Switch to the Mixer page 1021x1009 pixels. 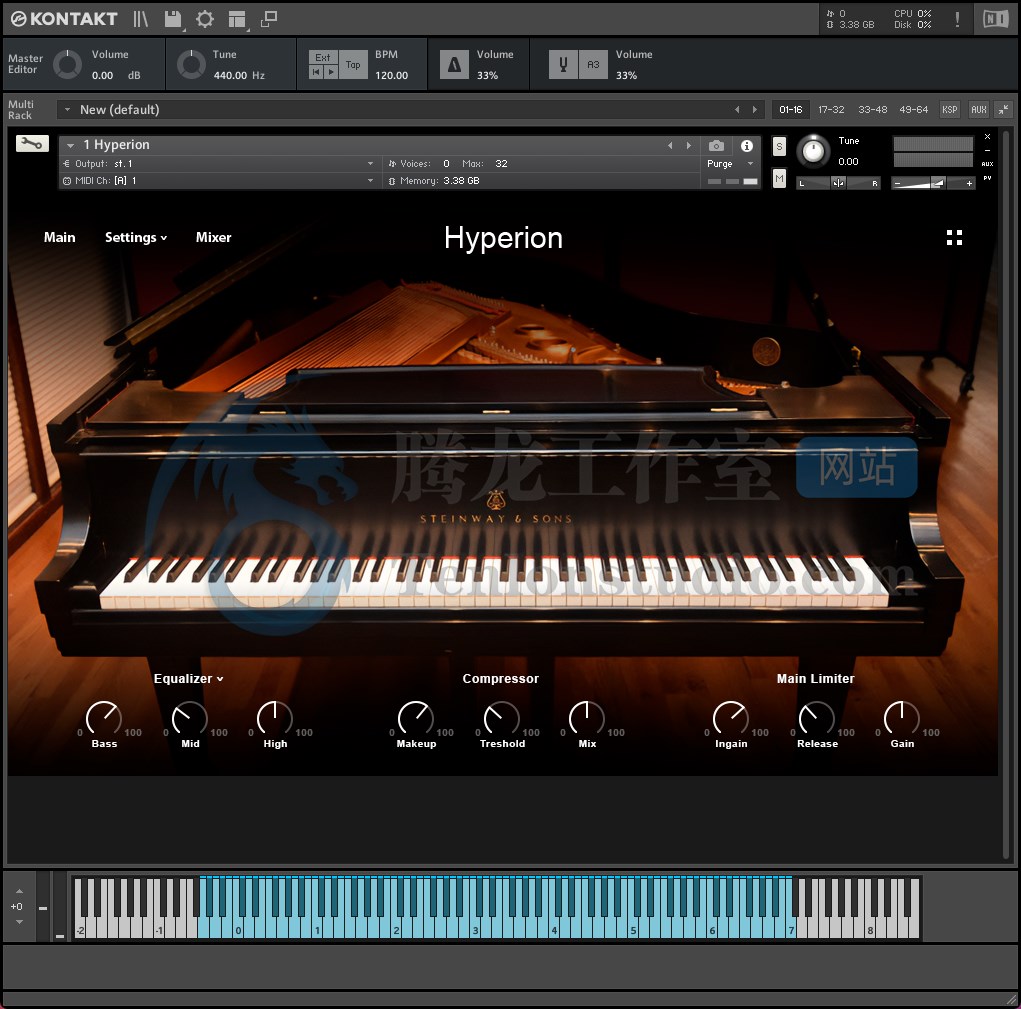pyautogui.click(x=214, y=238)
